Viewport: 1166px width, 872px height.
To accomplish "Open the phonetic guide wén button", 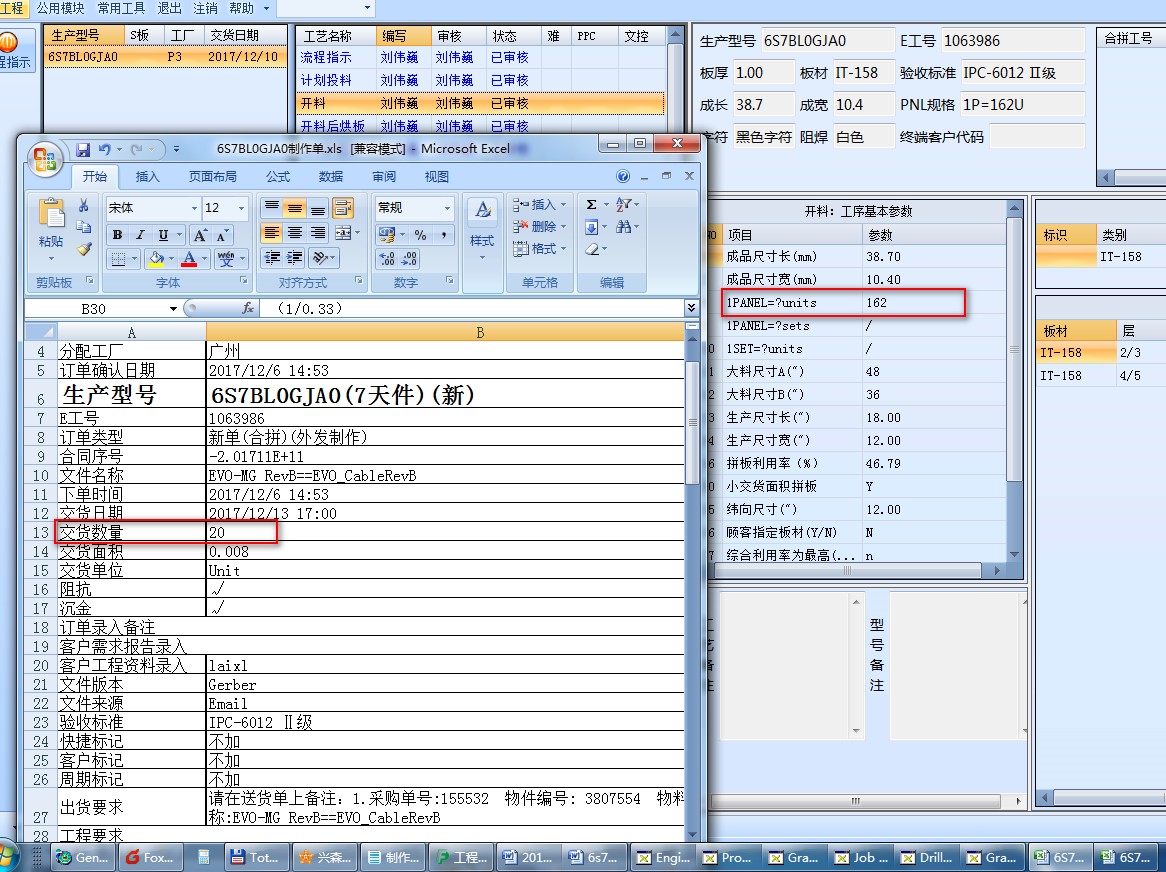I will pyautogui.click(x=226, y=259).
